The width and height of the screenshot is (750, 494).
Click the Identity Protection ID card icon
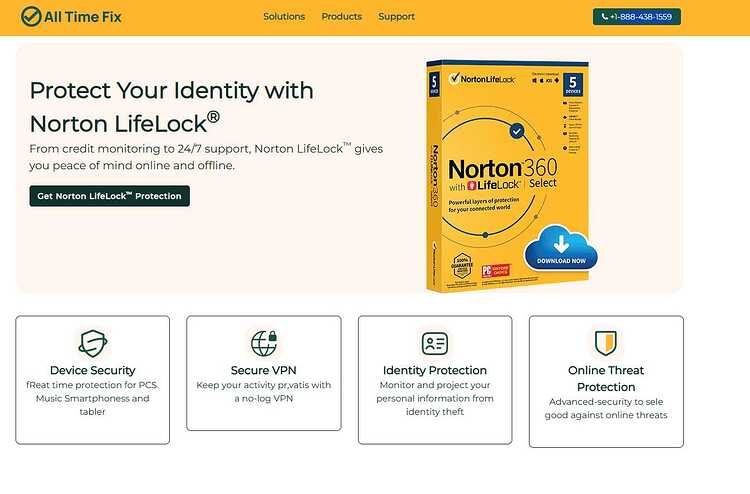click(x=435, y=343)
